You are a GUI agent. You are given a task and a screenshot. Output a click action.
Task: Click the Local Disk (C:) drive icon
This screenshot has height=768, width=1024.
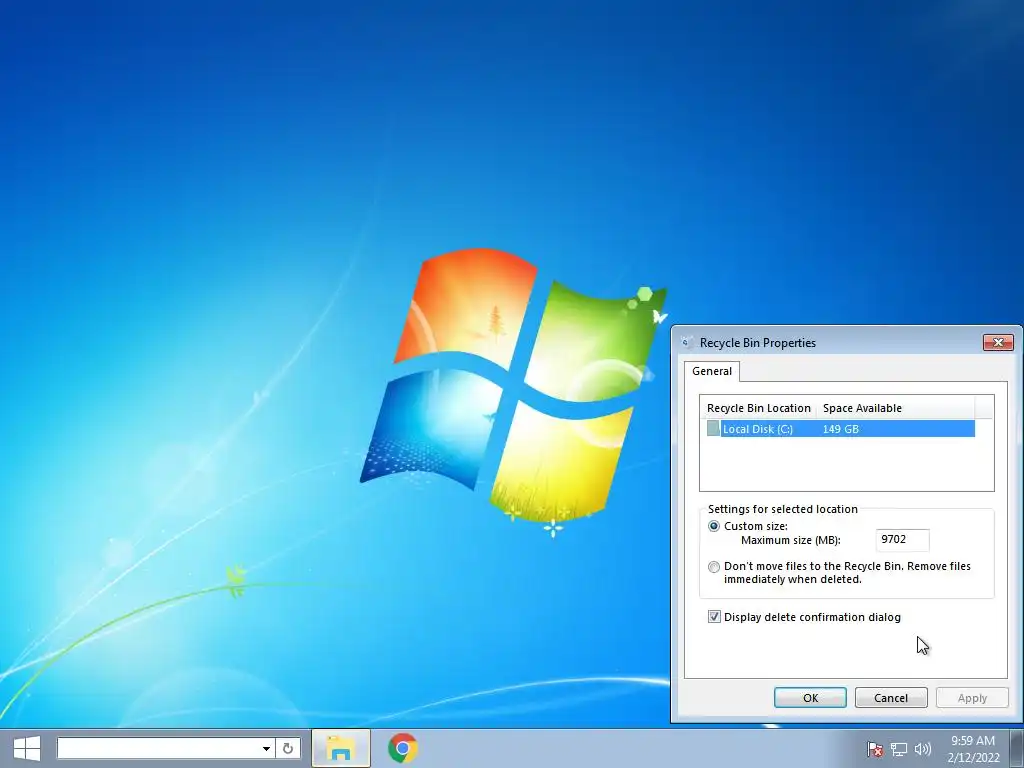coord(713,428)
